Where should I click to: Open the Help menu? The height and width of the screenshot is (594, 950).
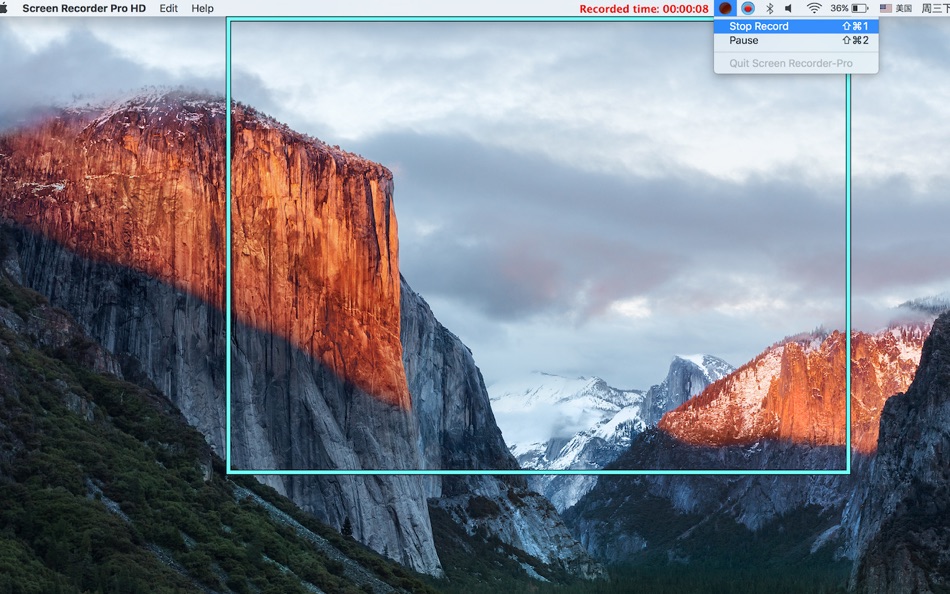pyautogui.click(x=202, y=8)
